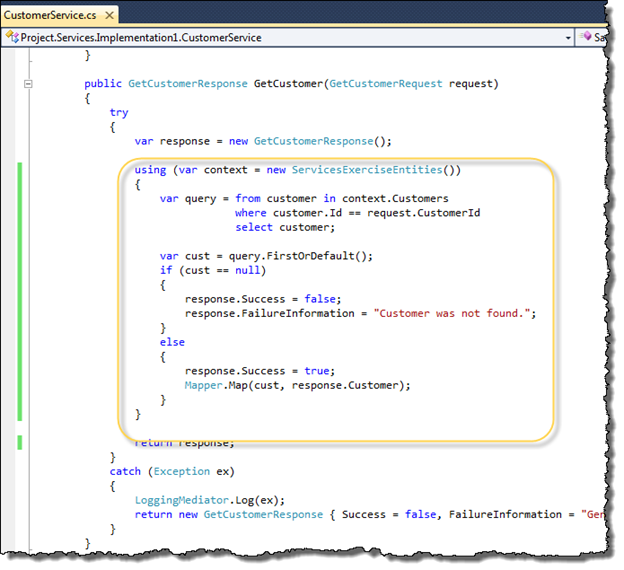Click the 'using' keyword

pos(150,170)
